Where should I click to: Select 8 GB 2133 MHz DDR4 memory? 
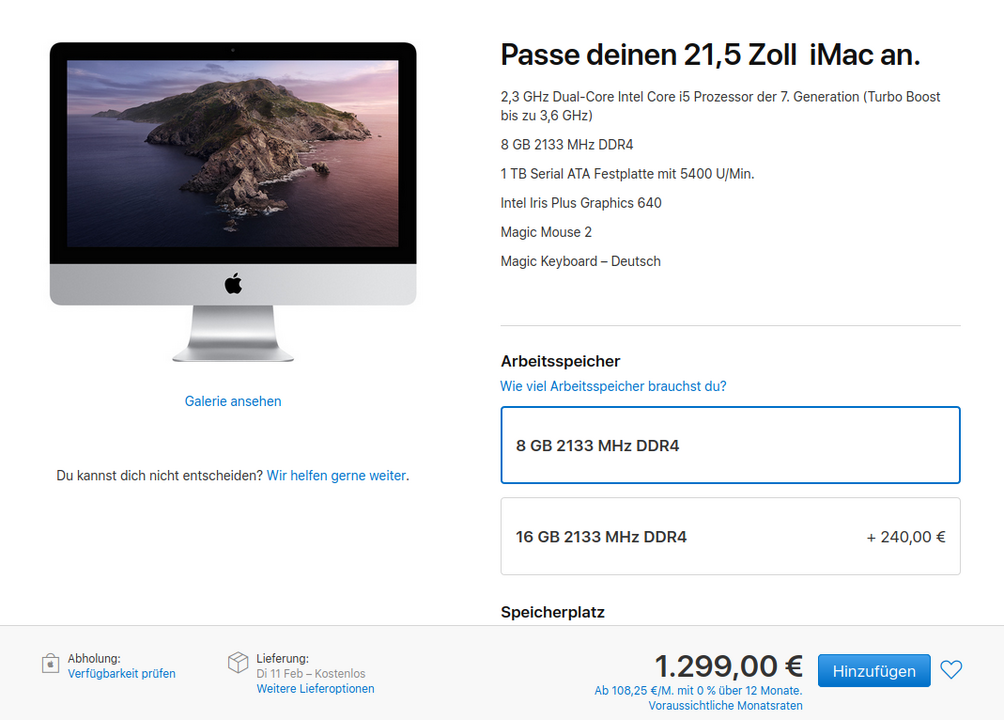tap(731, 445)
